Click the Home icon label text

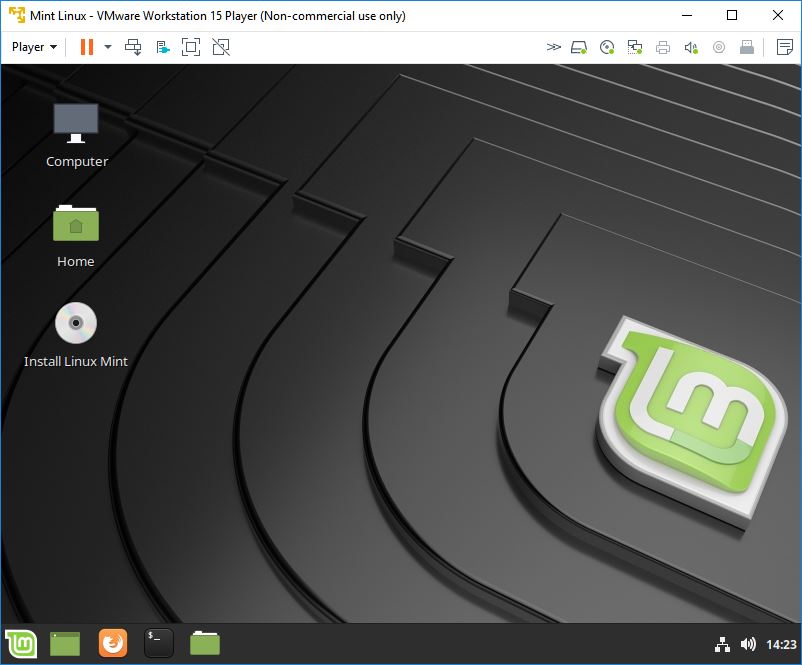[76, 261]
